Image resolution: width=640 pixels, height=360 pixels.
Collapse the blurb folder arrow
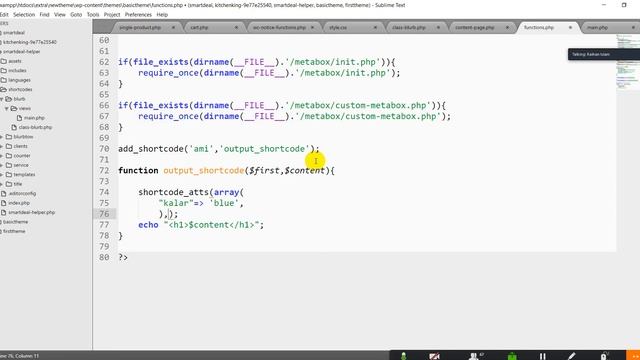(2, 99)
